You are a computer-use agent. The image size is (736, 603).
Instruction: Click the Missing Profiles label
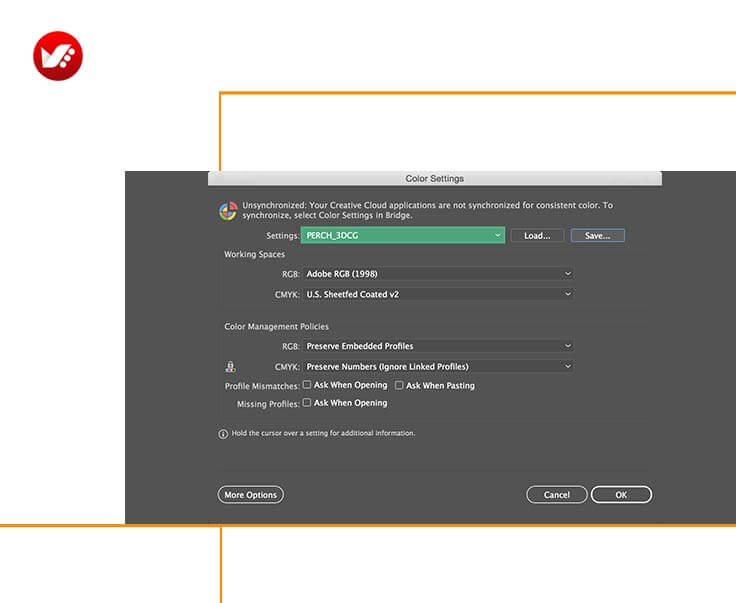[x=268, y=404]
